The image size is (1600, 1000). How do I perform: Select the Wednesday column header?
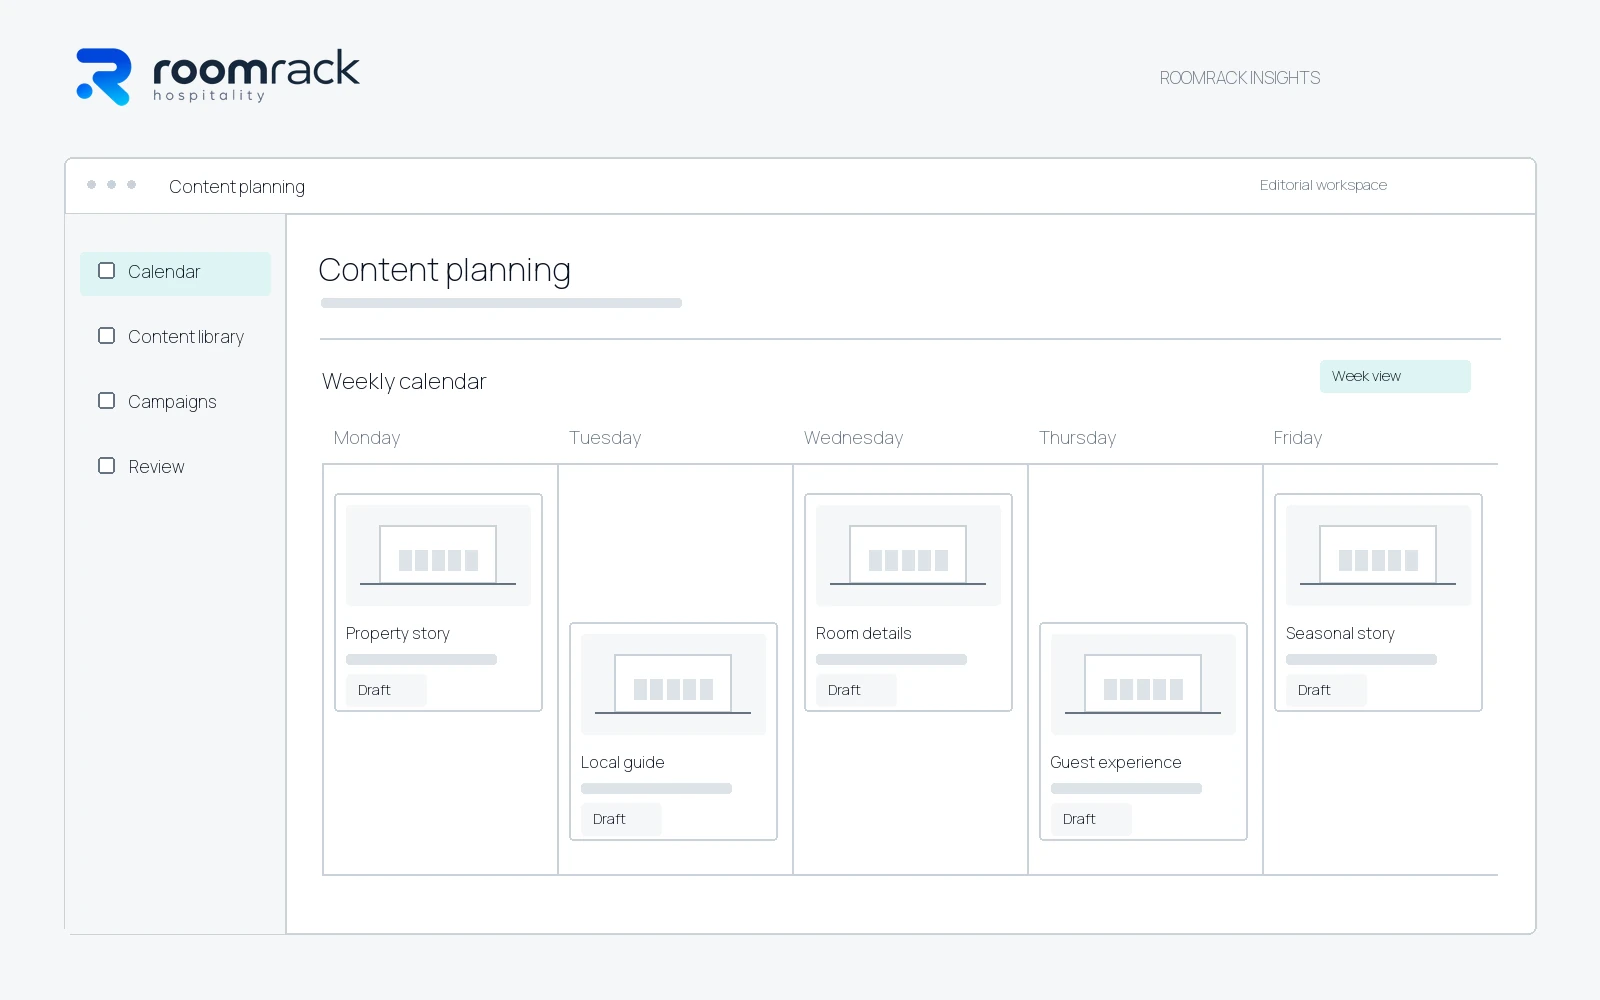tap(853, 438)
